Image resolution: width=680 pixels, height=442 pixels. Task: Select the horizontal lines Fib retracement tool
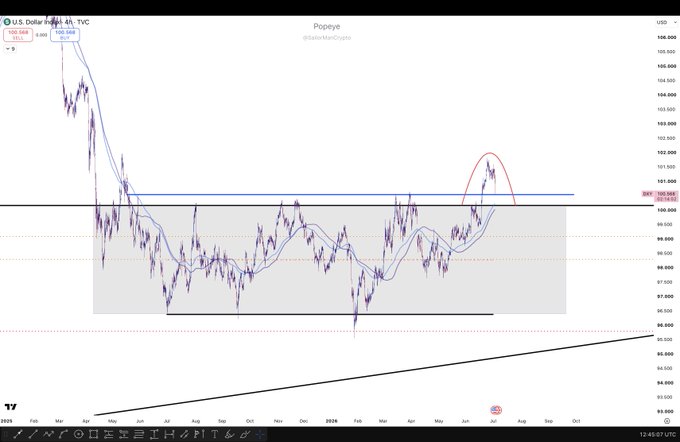(139, 434)
